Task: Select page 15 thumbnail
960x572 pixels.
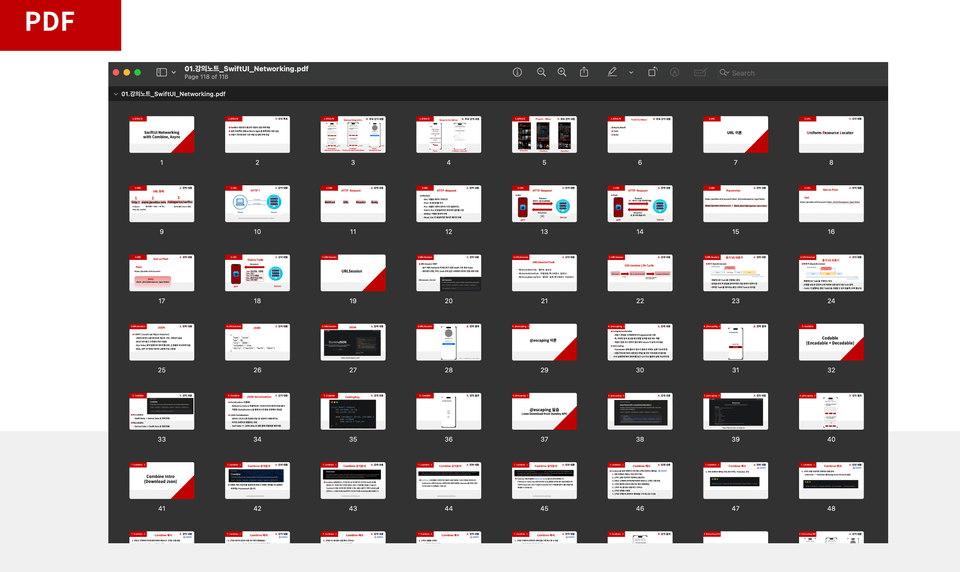Action: 735,203
